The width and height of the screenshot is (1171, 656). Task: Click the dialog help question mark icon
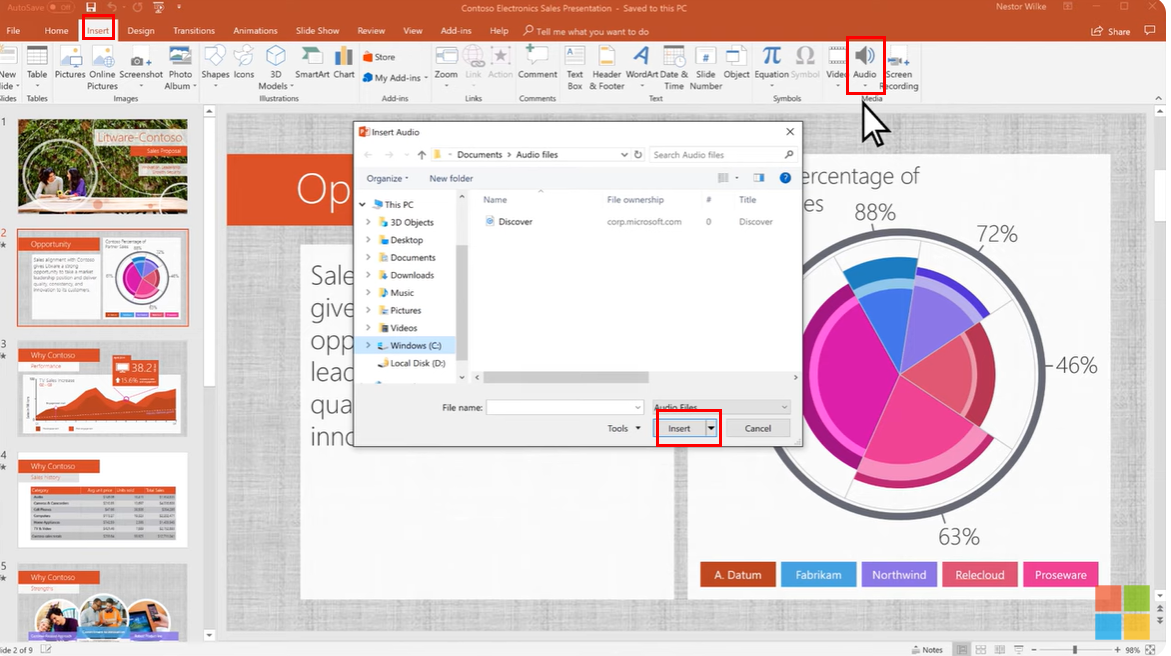(785, 178)
